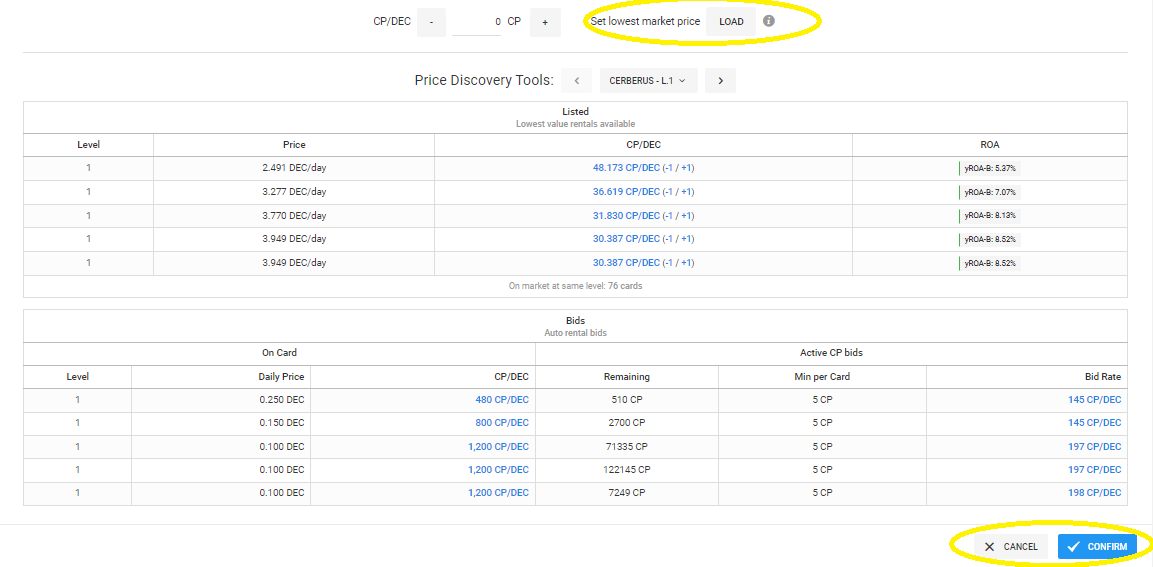Click 510 CP remaining cell
This screenshot has width=1153, height=567.
click(x=627, y=400)
